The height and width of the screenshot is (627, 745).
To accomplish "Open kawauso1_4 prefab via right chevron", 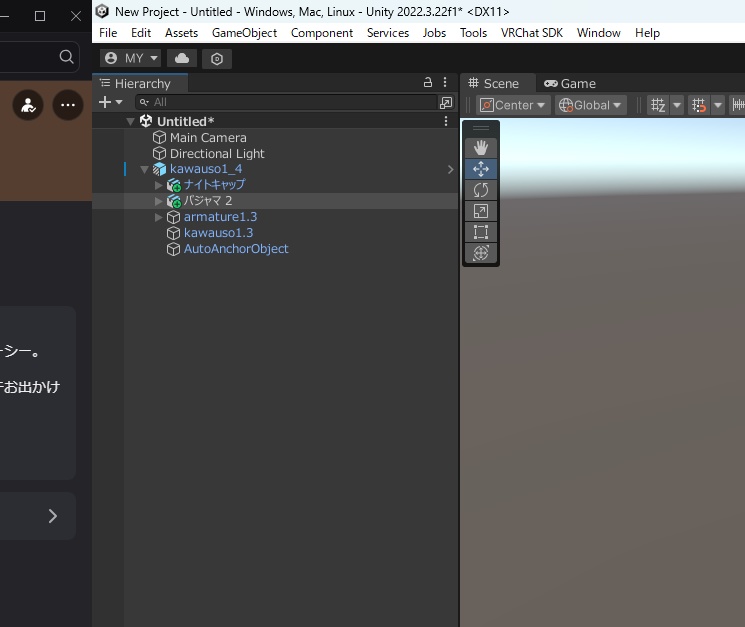I will (450, 169).
